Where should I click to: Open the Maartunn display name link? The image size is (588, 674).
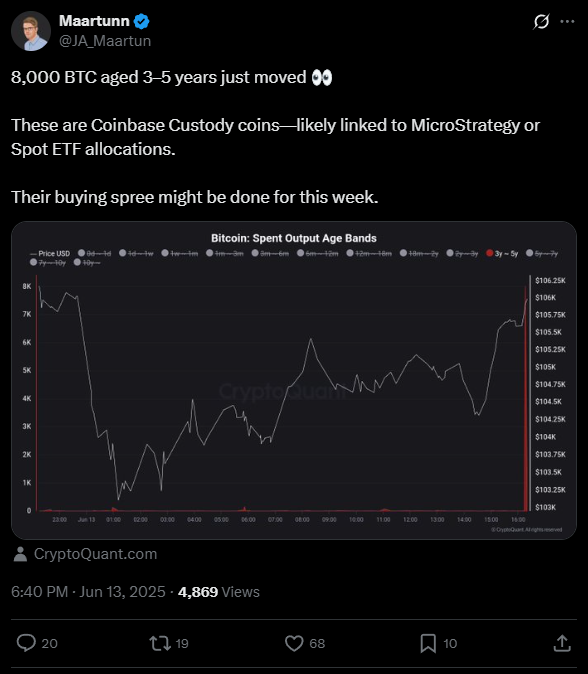tap(94, 21)
